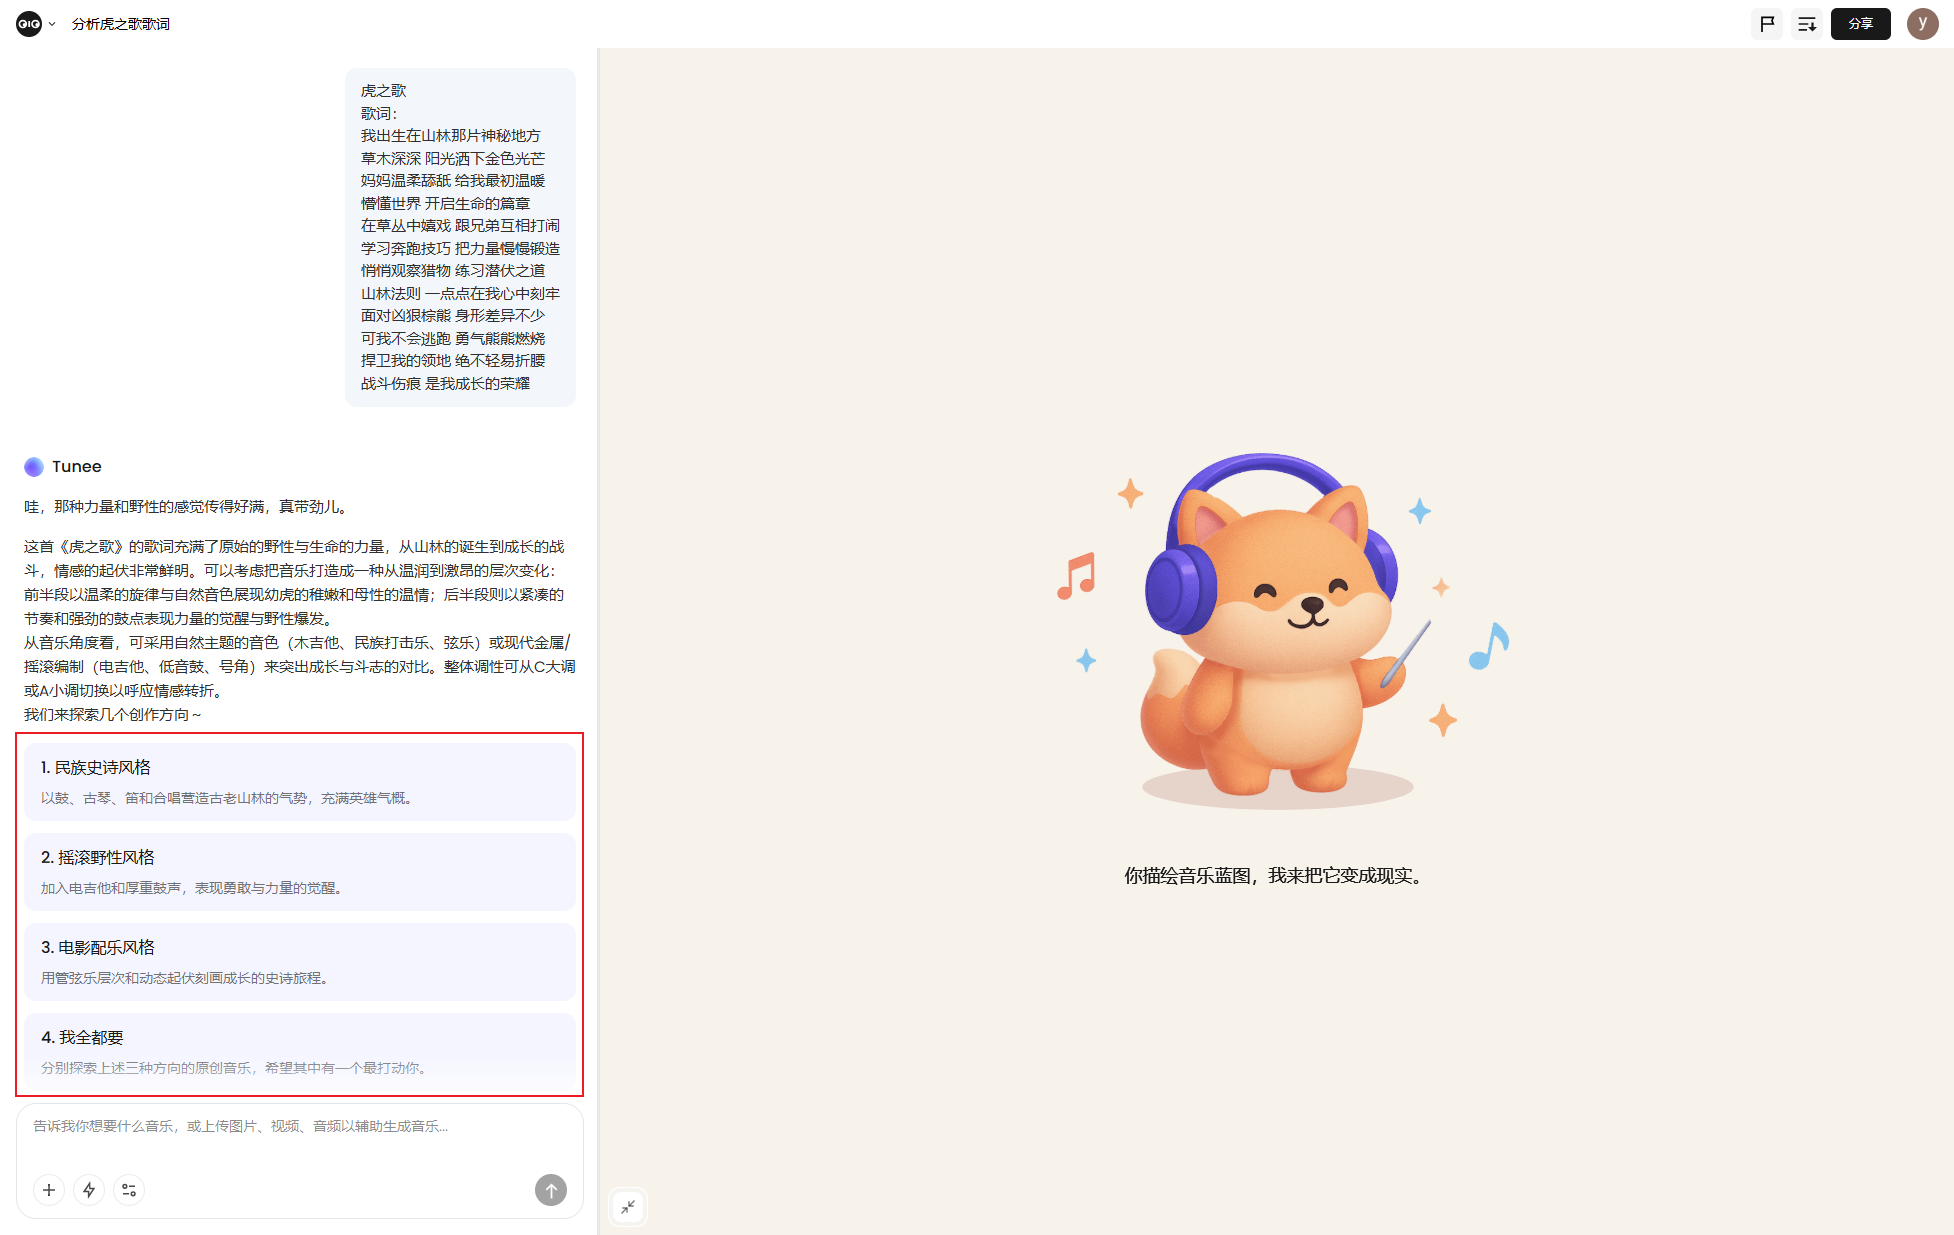Select option 2 摇滚野性风格

tap(300, 871)
